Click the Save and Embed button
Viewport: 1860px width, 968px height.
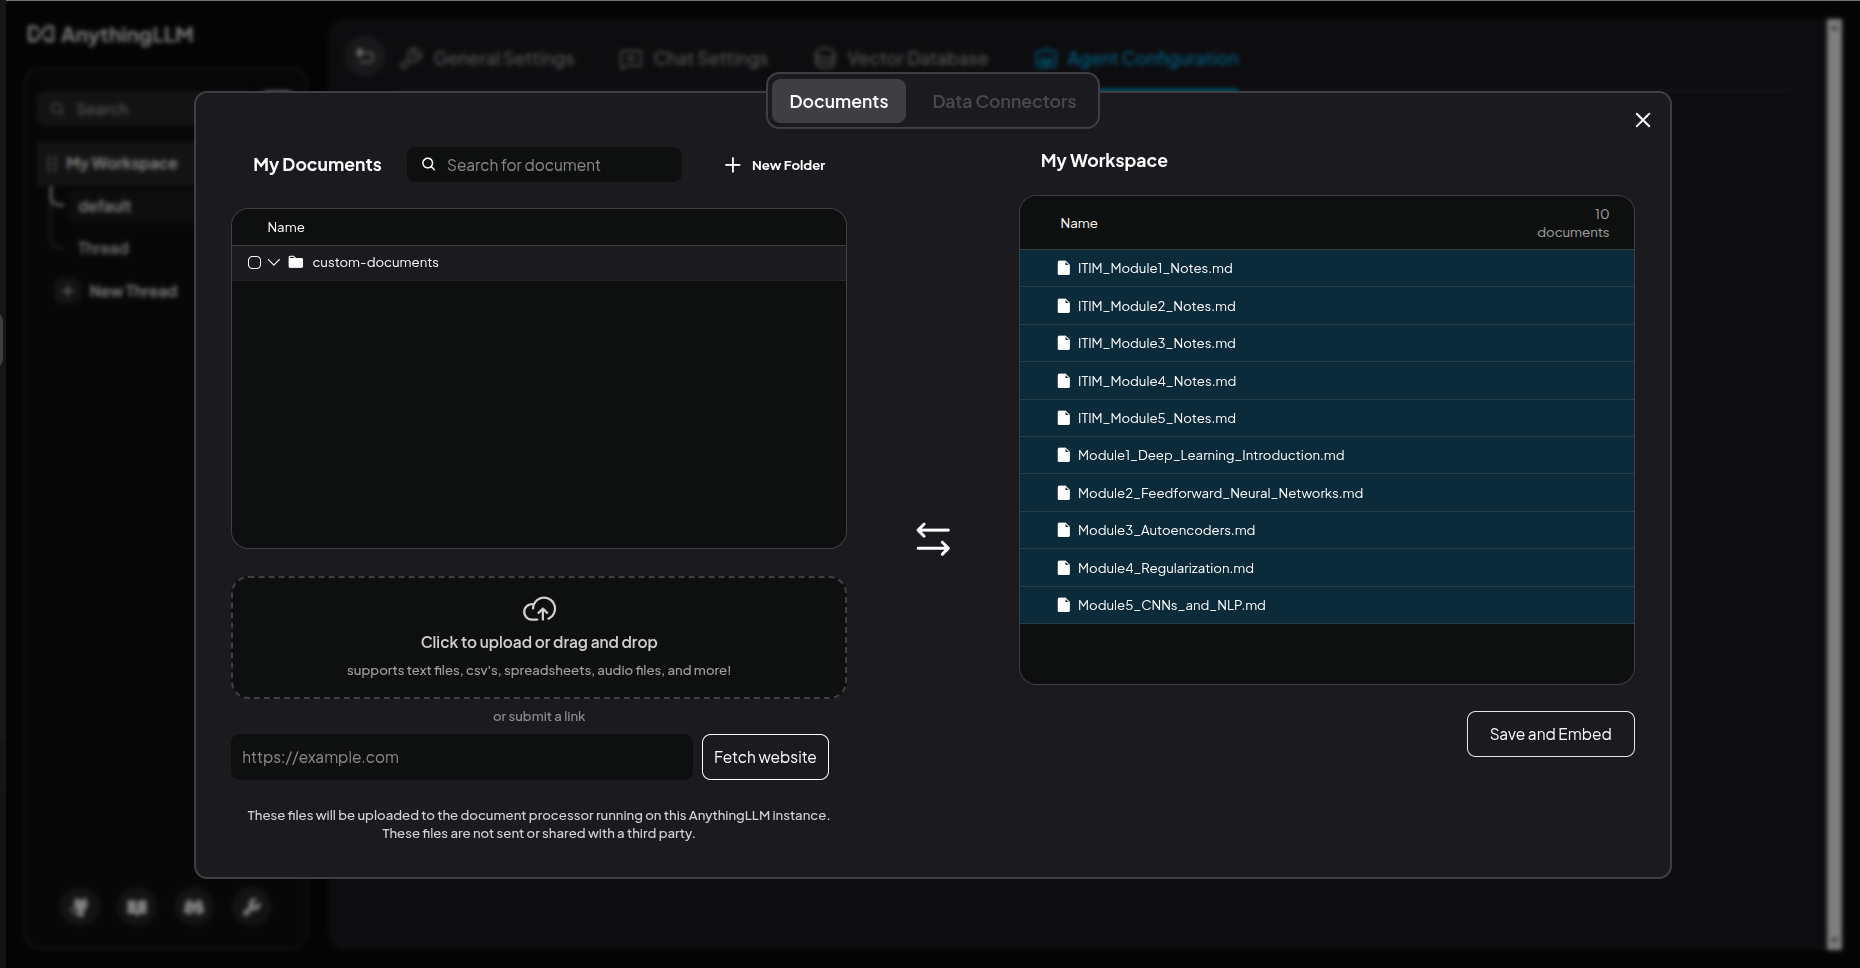coord(1550,734)
